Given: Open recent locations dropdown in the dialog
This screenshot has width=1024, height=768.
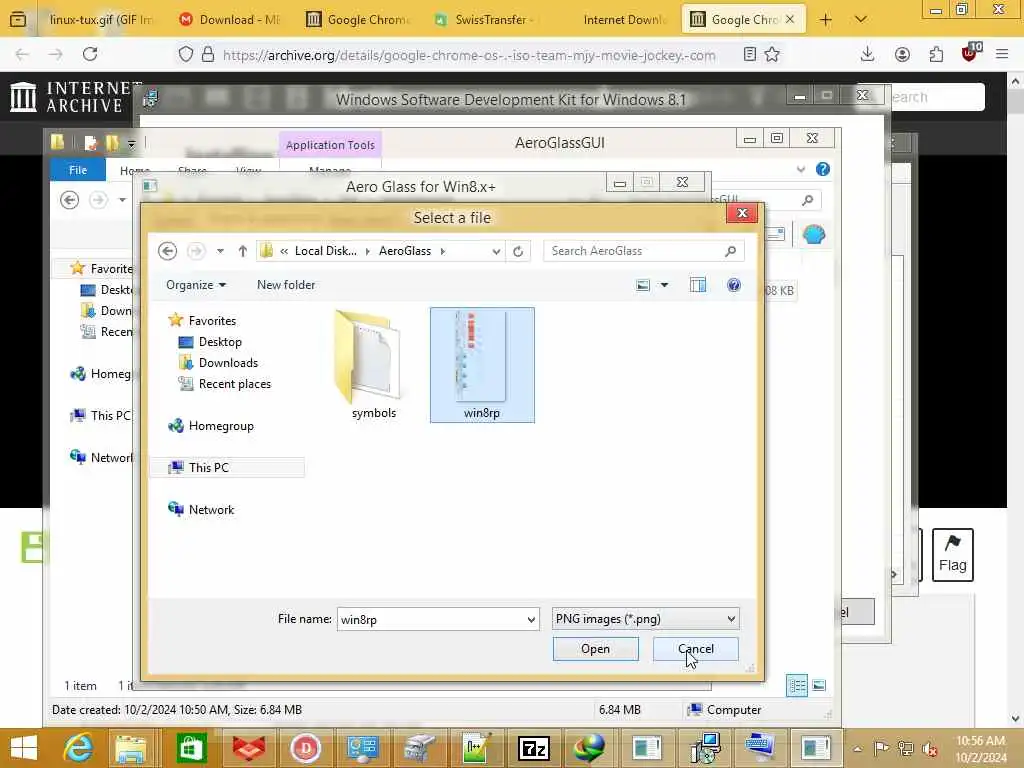Looking at the screenshot, I should pos(220,251).
